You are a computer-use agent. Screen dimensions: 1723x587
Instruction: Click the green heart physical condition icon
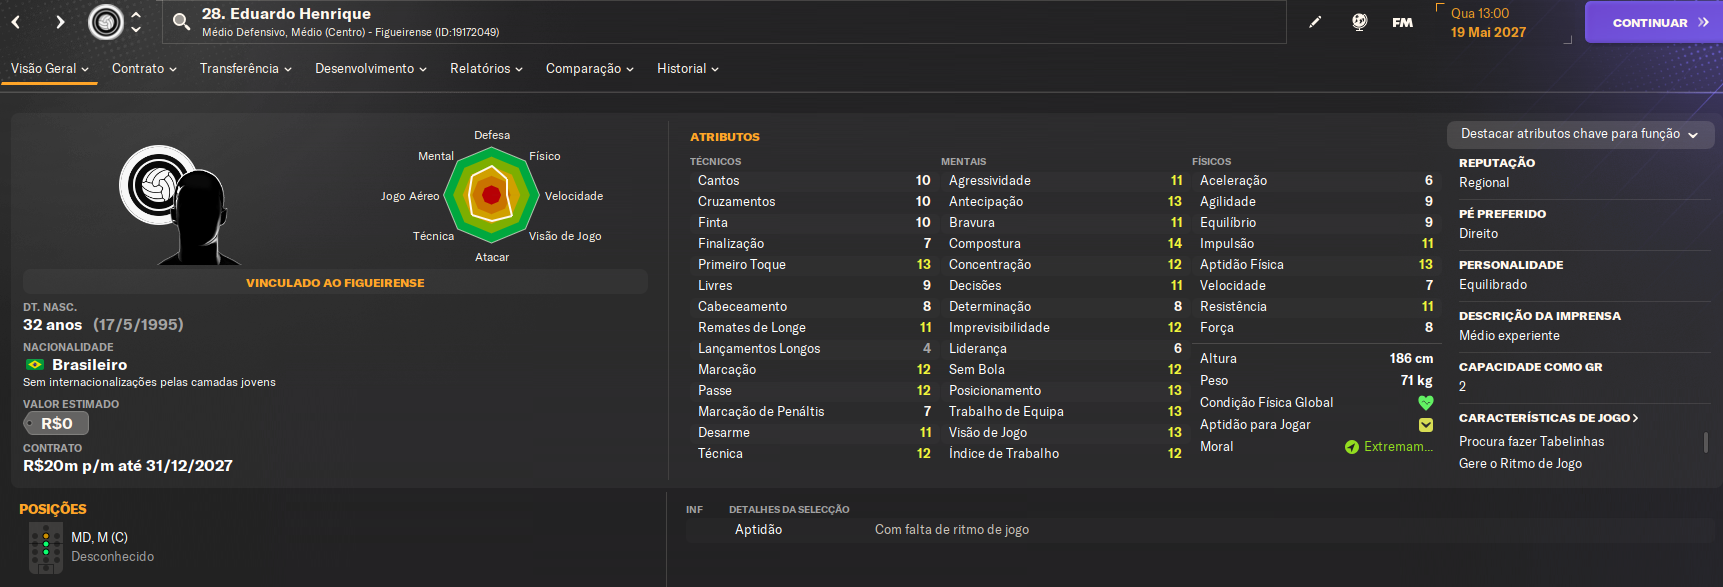click(x=1426, y=403)
